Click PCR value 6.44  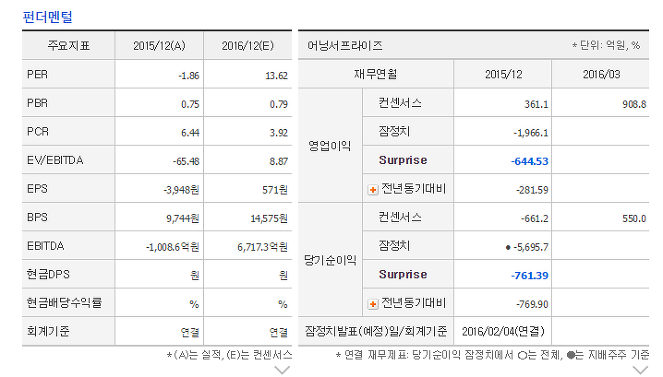pyautogui.click(x=190, y=133)
